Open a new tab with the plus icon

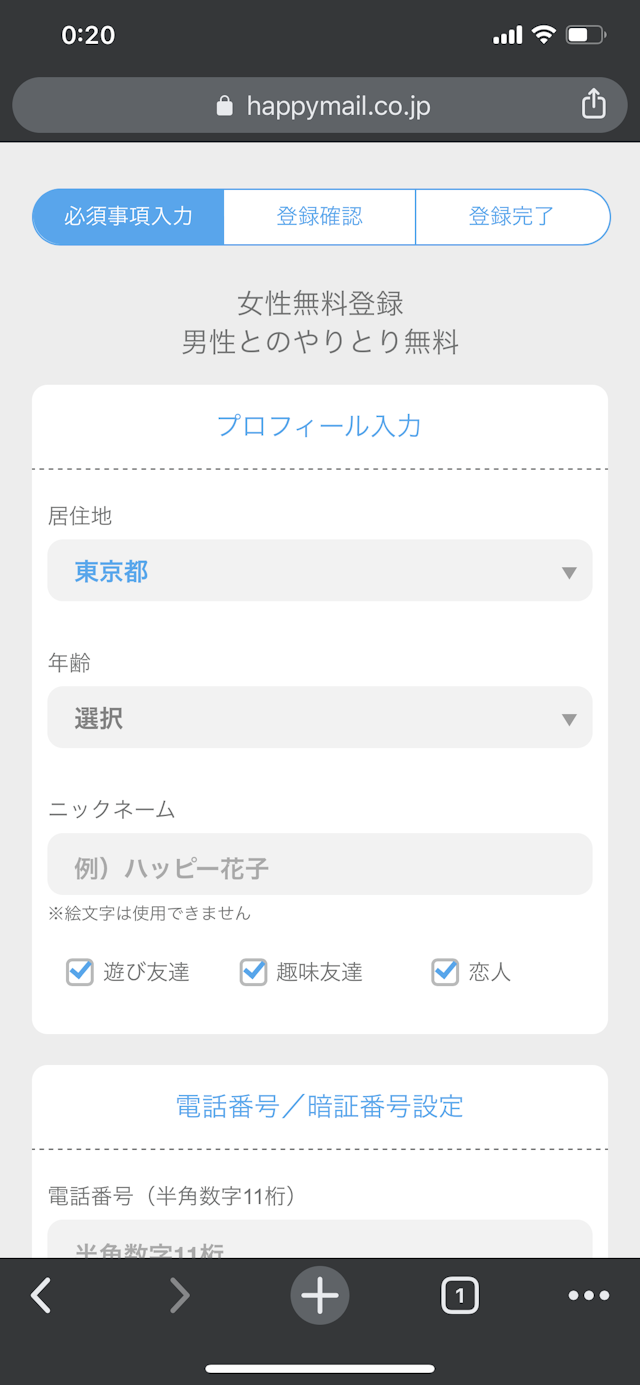[319, 1295]
